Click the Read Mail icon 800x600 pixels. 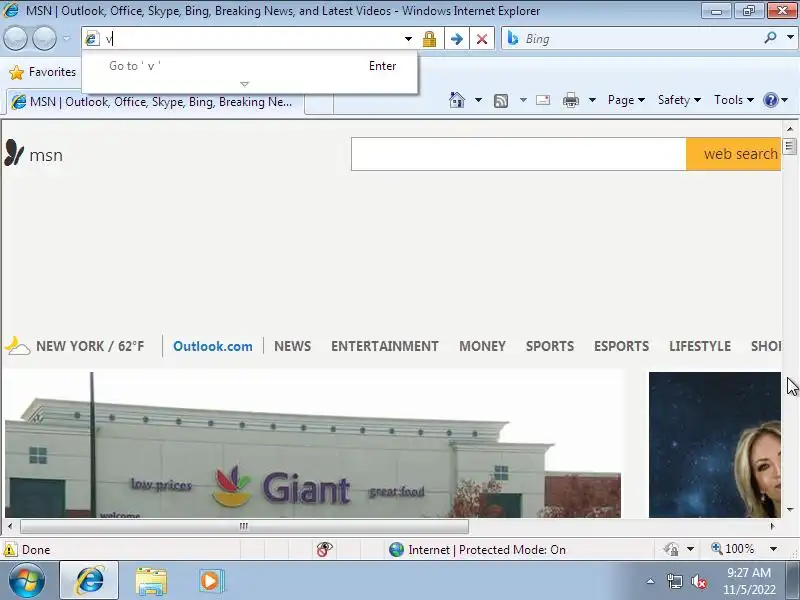click(543, 100)
